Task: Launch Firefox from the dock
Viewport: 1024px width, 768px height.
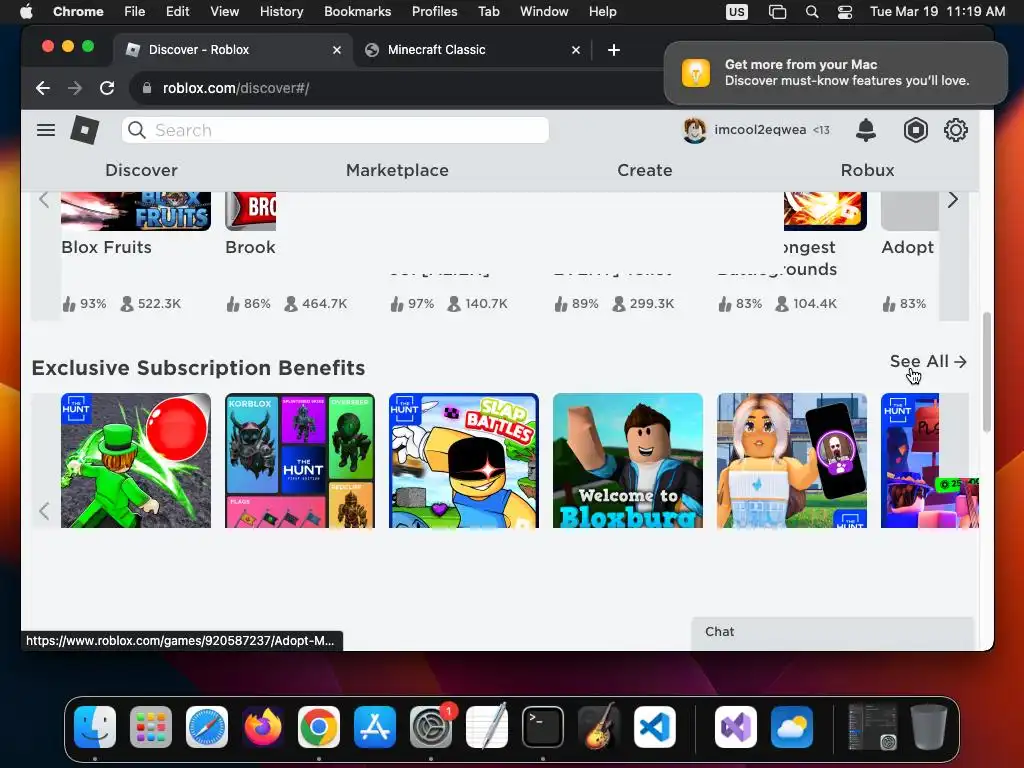Action: [x=263, y=727]
